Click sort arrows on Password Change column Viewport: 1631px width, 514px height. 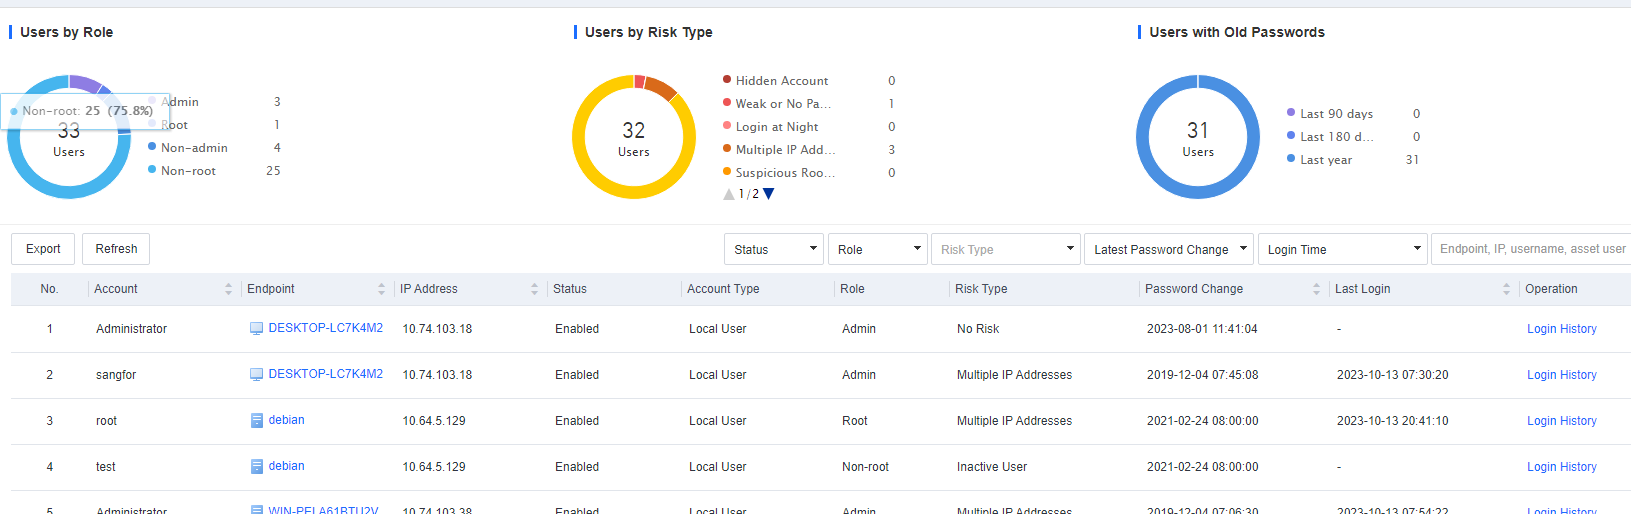point(1316,289)
